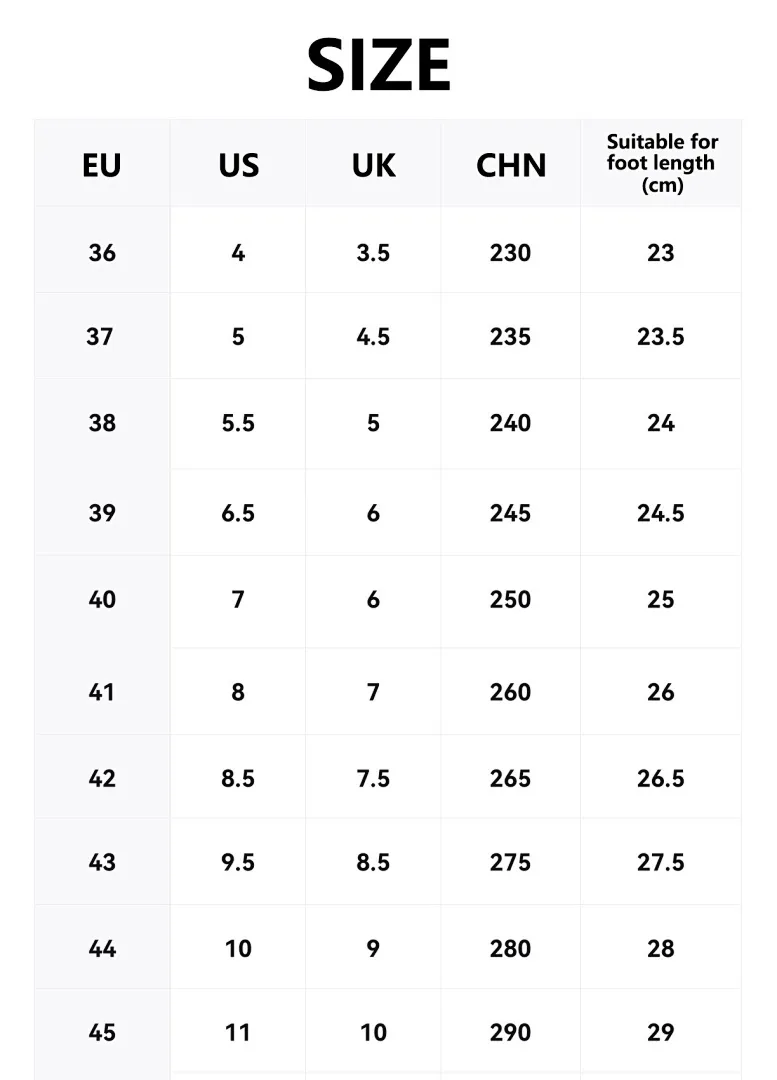
Task: Click the UK column header
Action: (373, 165)
